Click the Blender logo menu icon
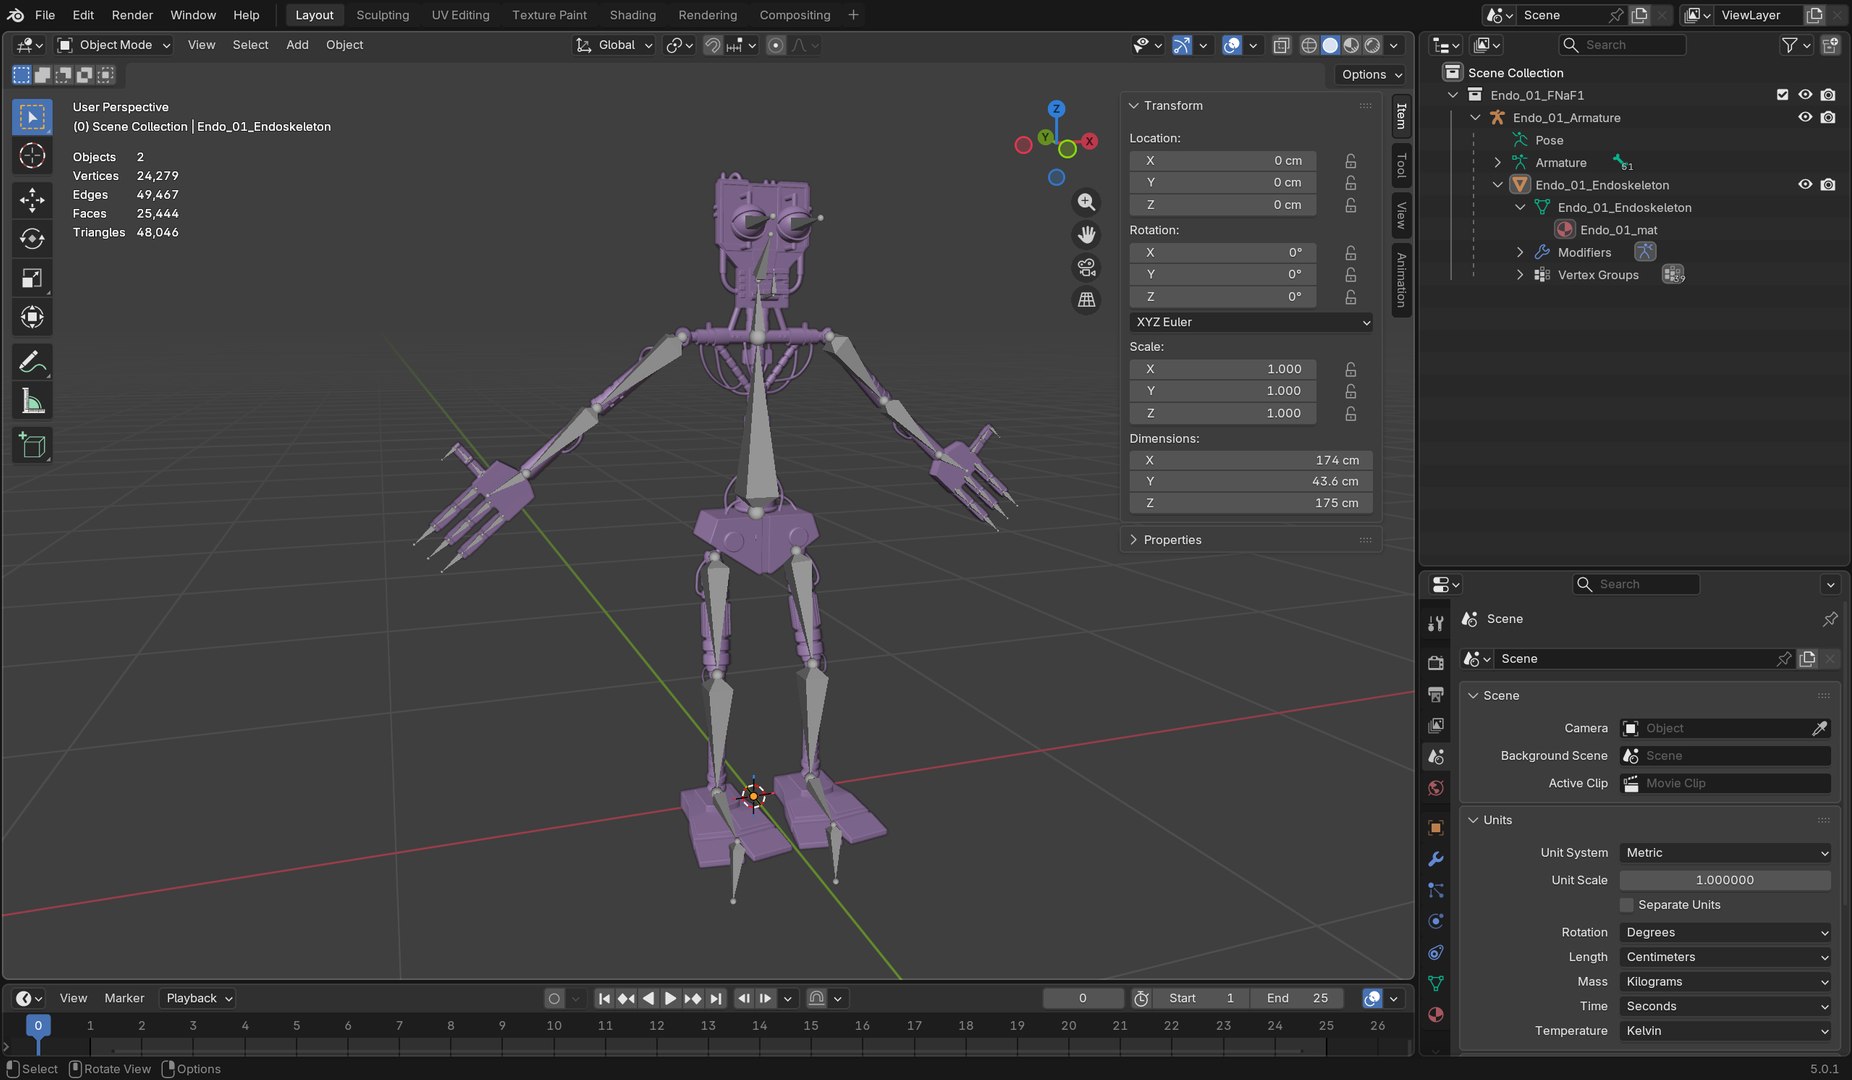 point(16,15)
